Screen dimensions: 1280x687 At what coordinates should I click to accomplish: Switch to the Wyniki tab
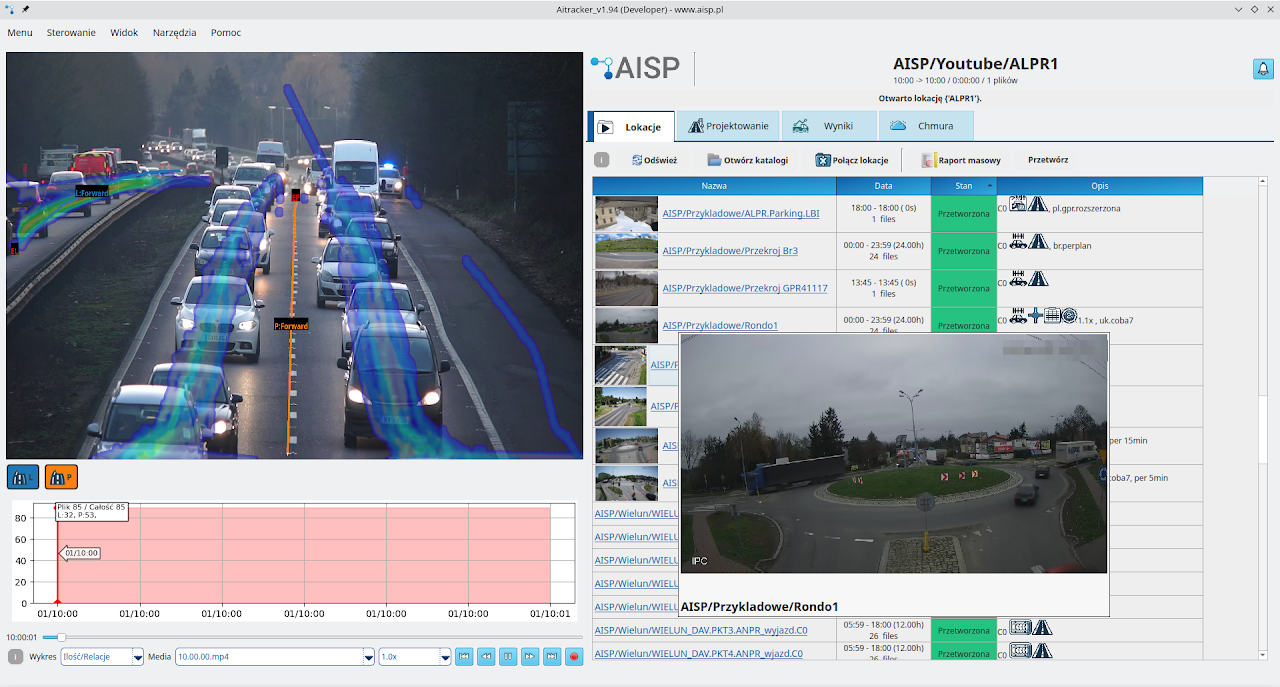829,126
